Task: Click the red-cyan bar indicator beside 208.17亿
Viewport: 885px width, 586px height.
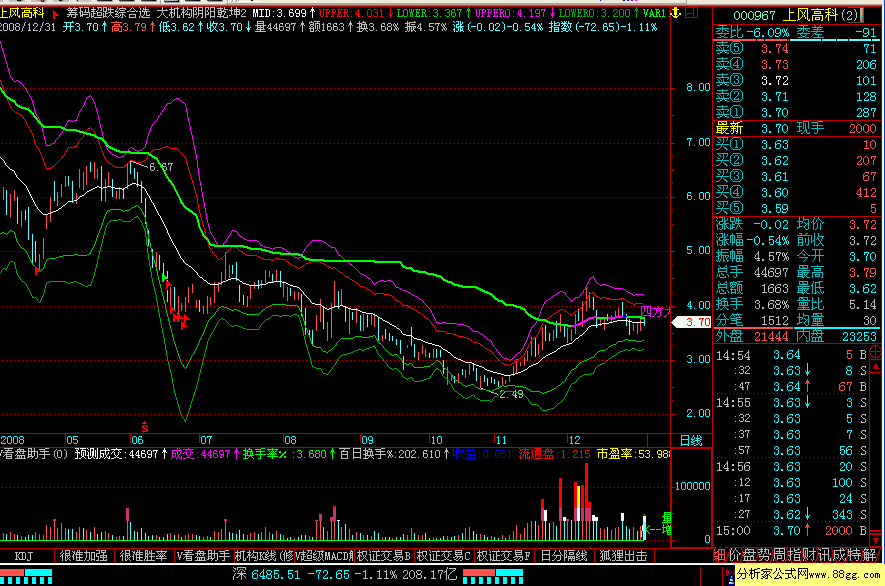Action: 493,576
